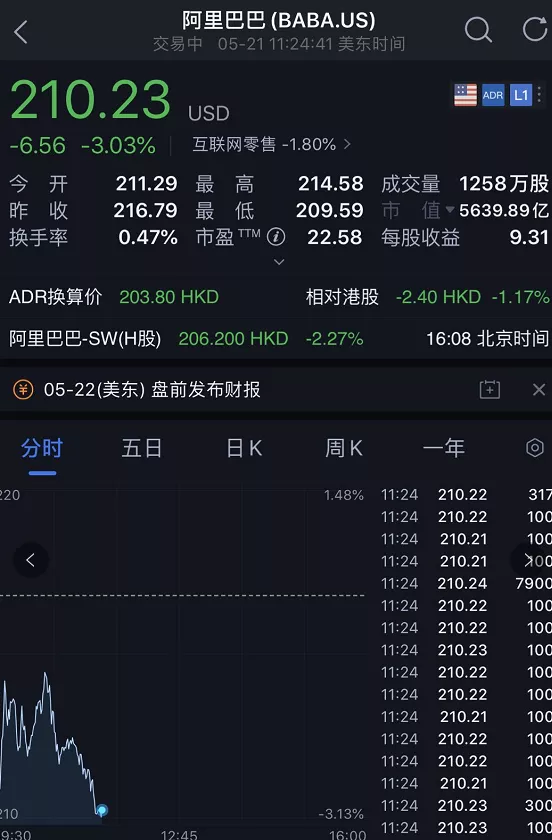The width and height of the screenshot is (552, 840).
Task: Open the chart settings hexagon icon
Action: (534, 447)
